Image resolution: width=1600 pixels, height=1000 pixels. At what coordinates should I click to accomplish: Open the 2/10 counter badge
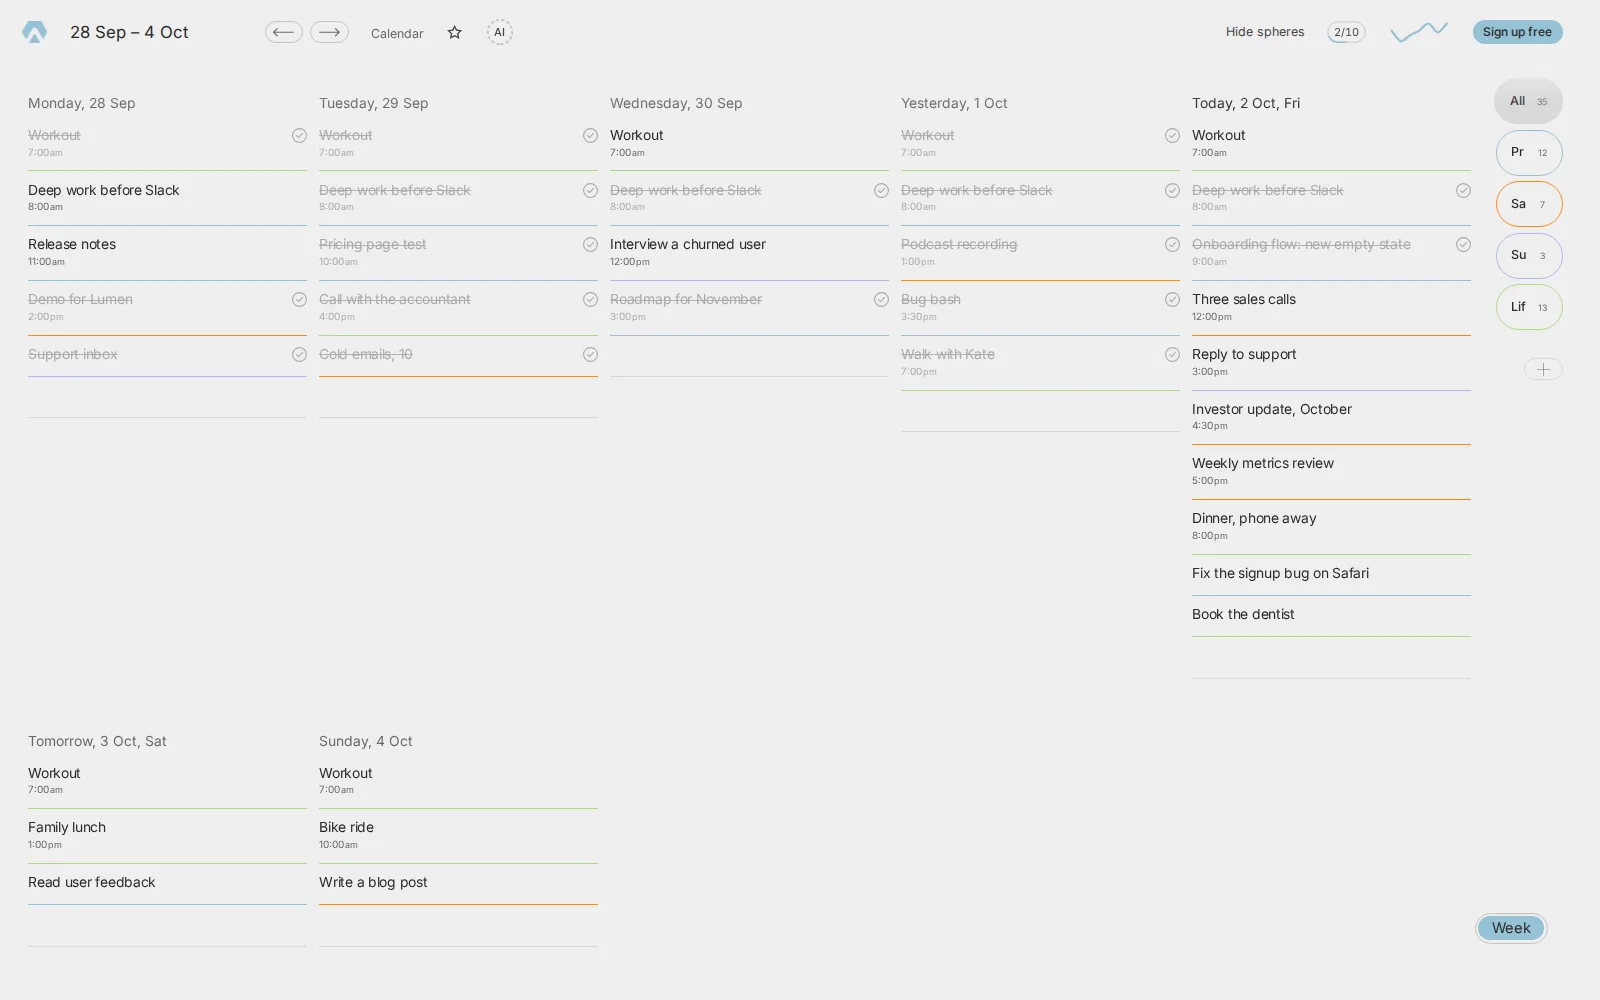click(x=1346, y=32)
